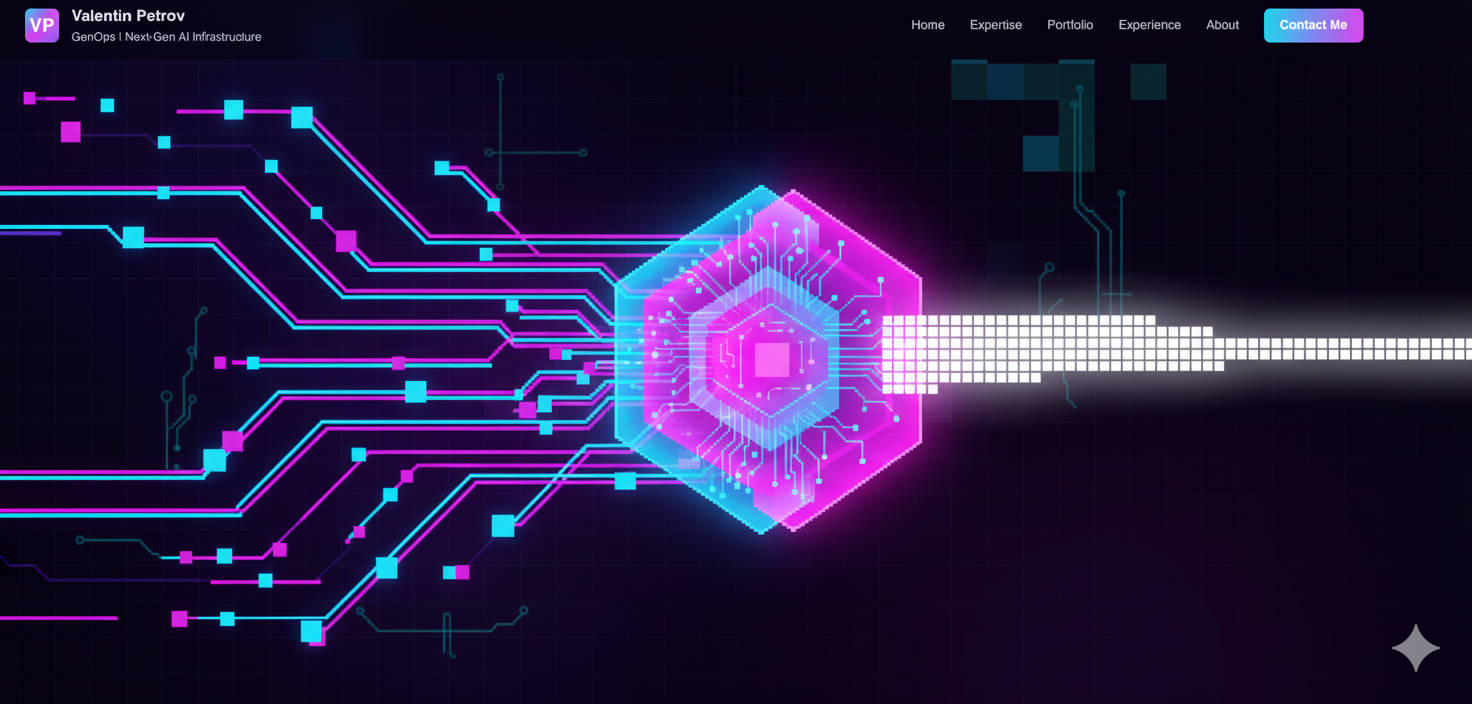
Task: Go to the Home nav link
Action: [x=927, y=25]
